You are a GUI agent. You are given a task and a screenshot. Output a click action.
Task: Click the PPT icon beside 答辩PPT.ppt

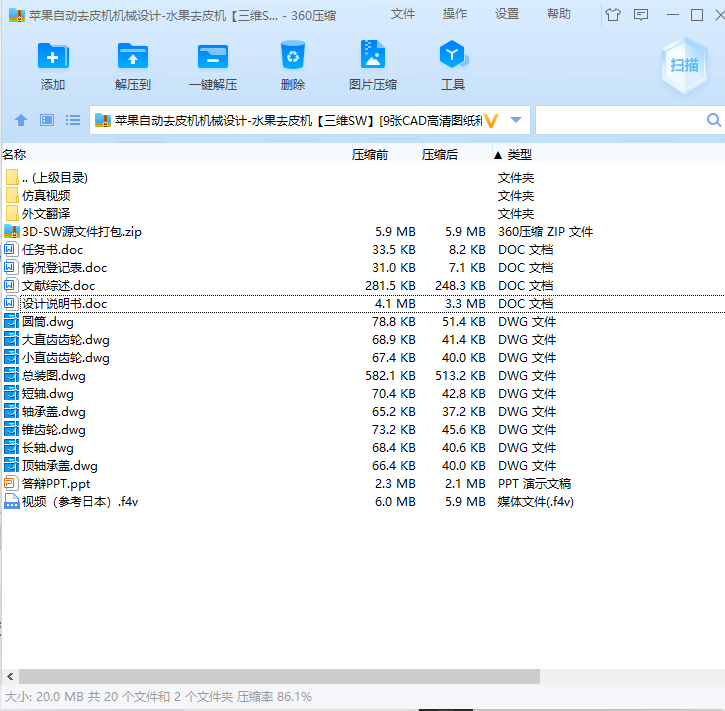coord(11,484)
